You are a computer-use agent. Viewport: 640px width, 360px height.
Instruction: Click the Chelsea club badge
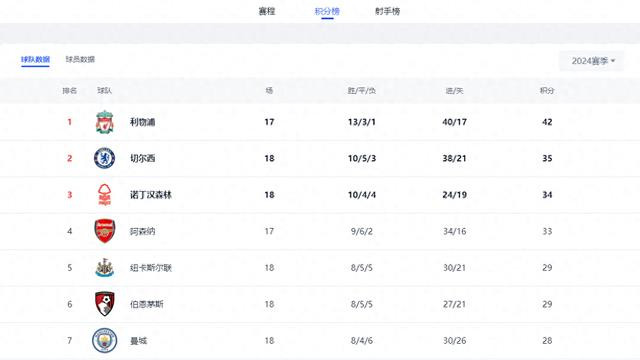104,158
